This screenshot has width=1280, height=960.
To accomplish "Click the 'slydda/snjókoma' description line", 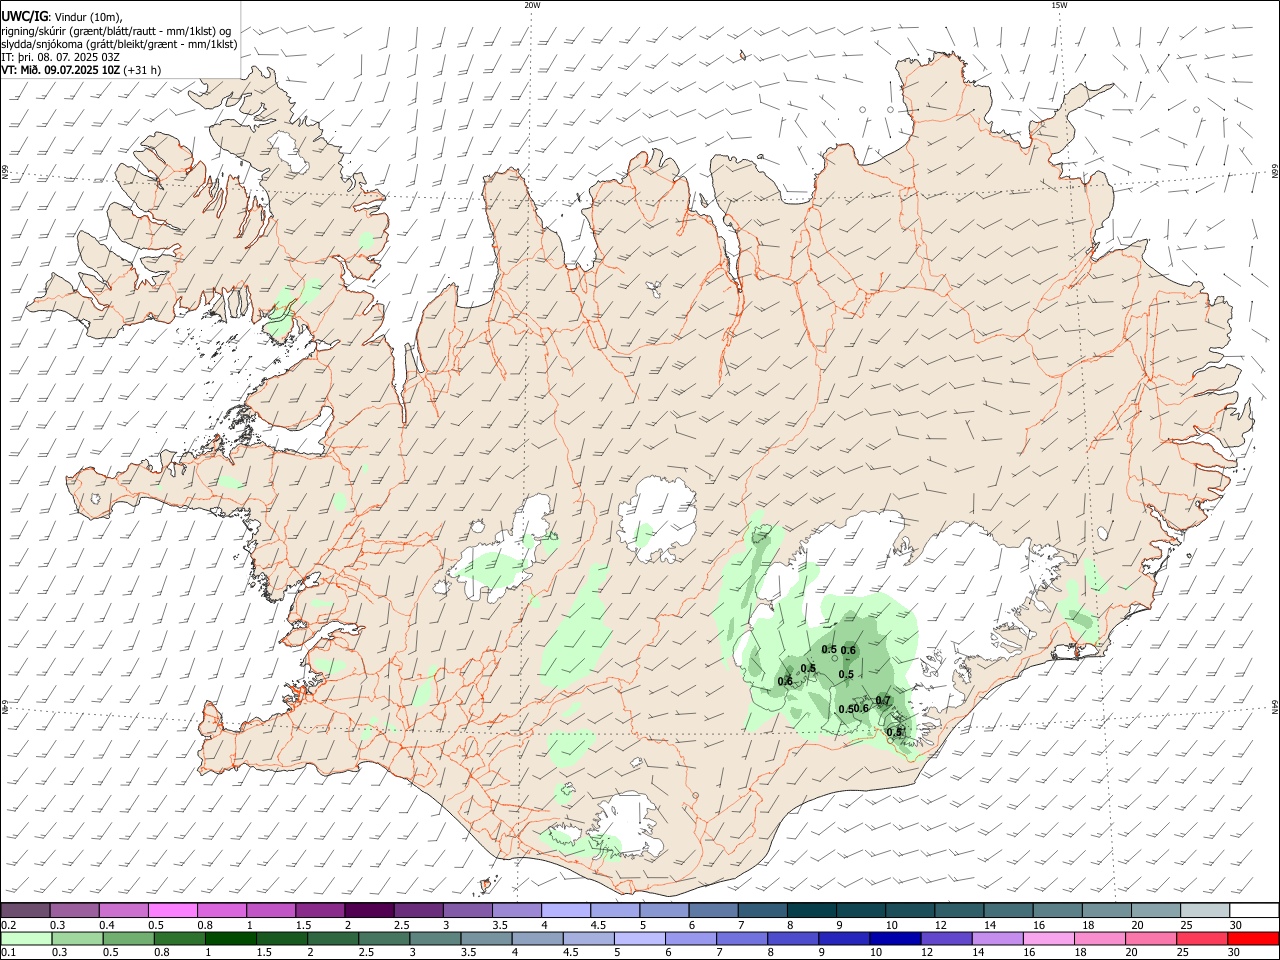I will [119, 44].
